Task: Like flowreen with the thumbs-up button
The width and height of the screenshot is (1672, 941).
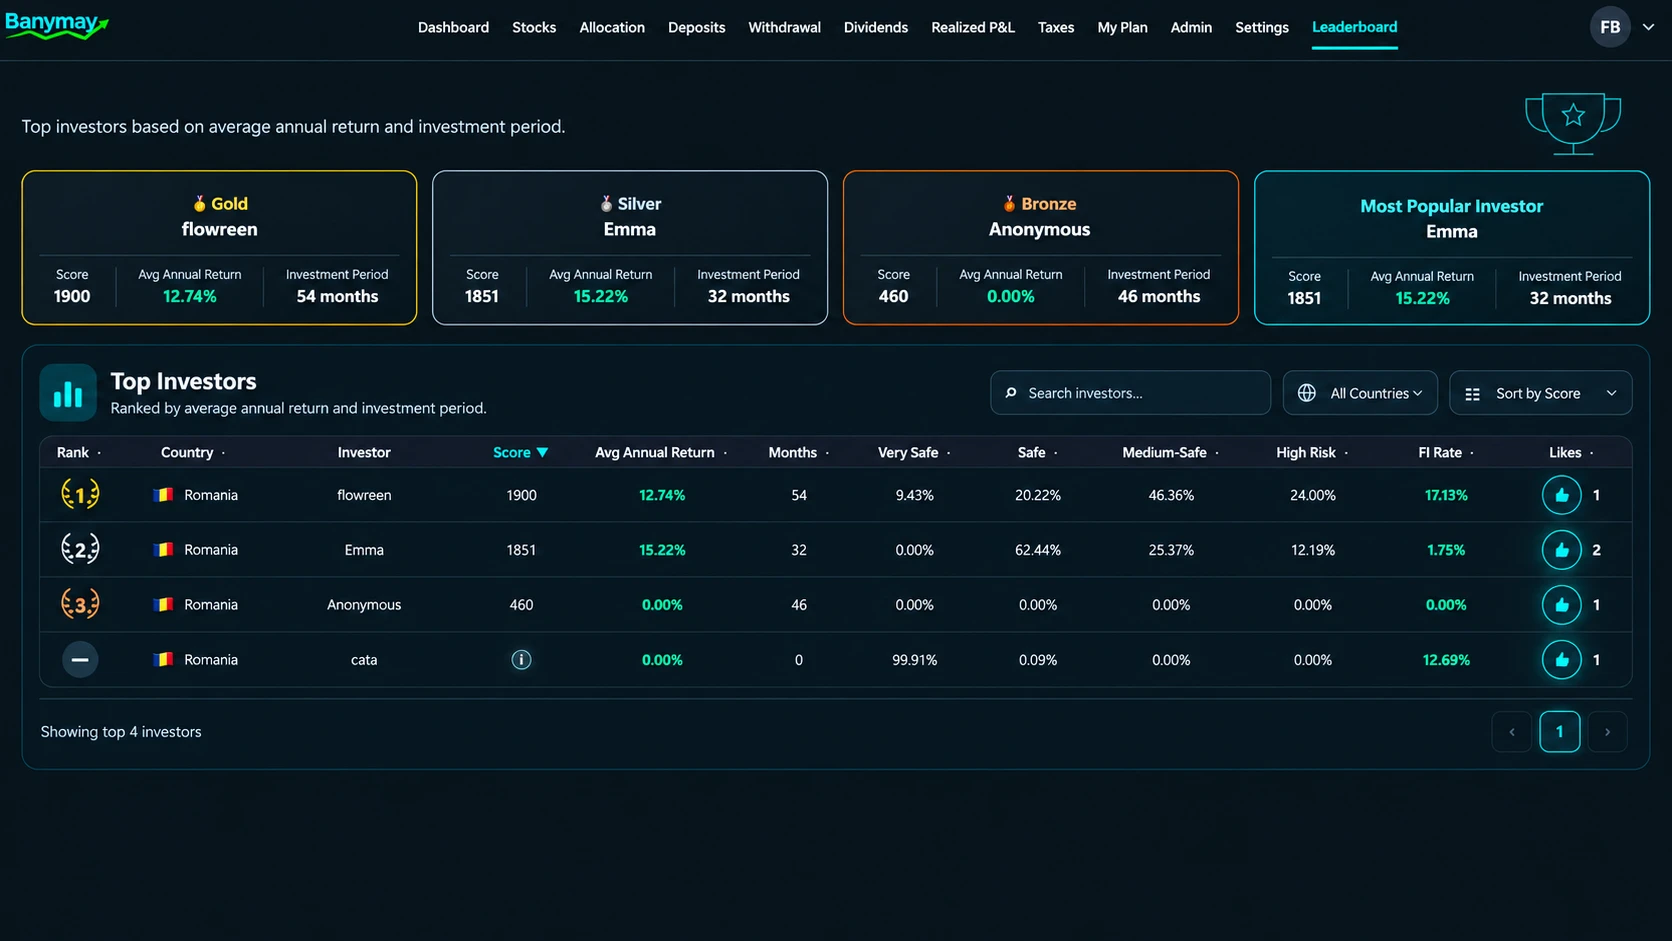Action: (1561, 495)
